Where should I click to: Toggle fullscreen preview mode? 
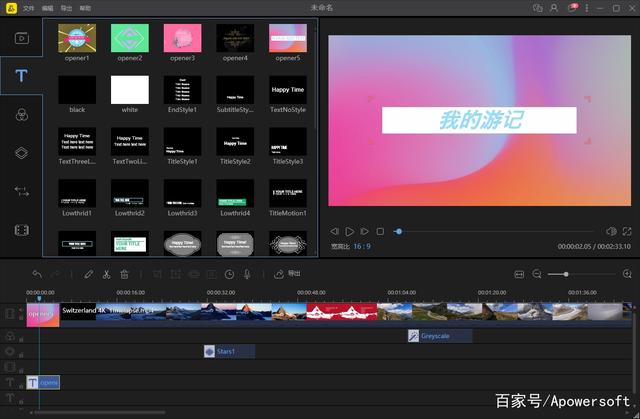click(x=626, y=231)
